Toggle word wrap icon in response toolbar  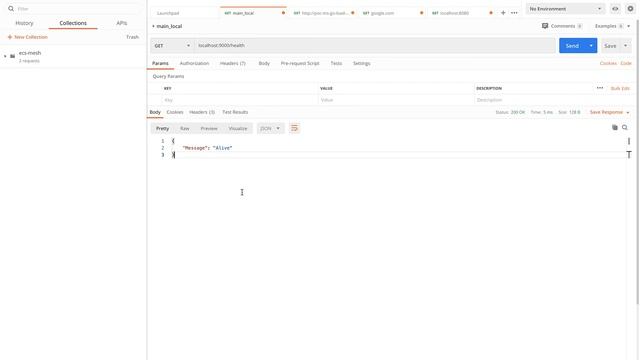(294, 129)
